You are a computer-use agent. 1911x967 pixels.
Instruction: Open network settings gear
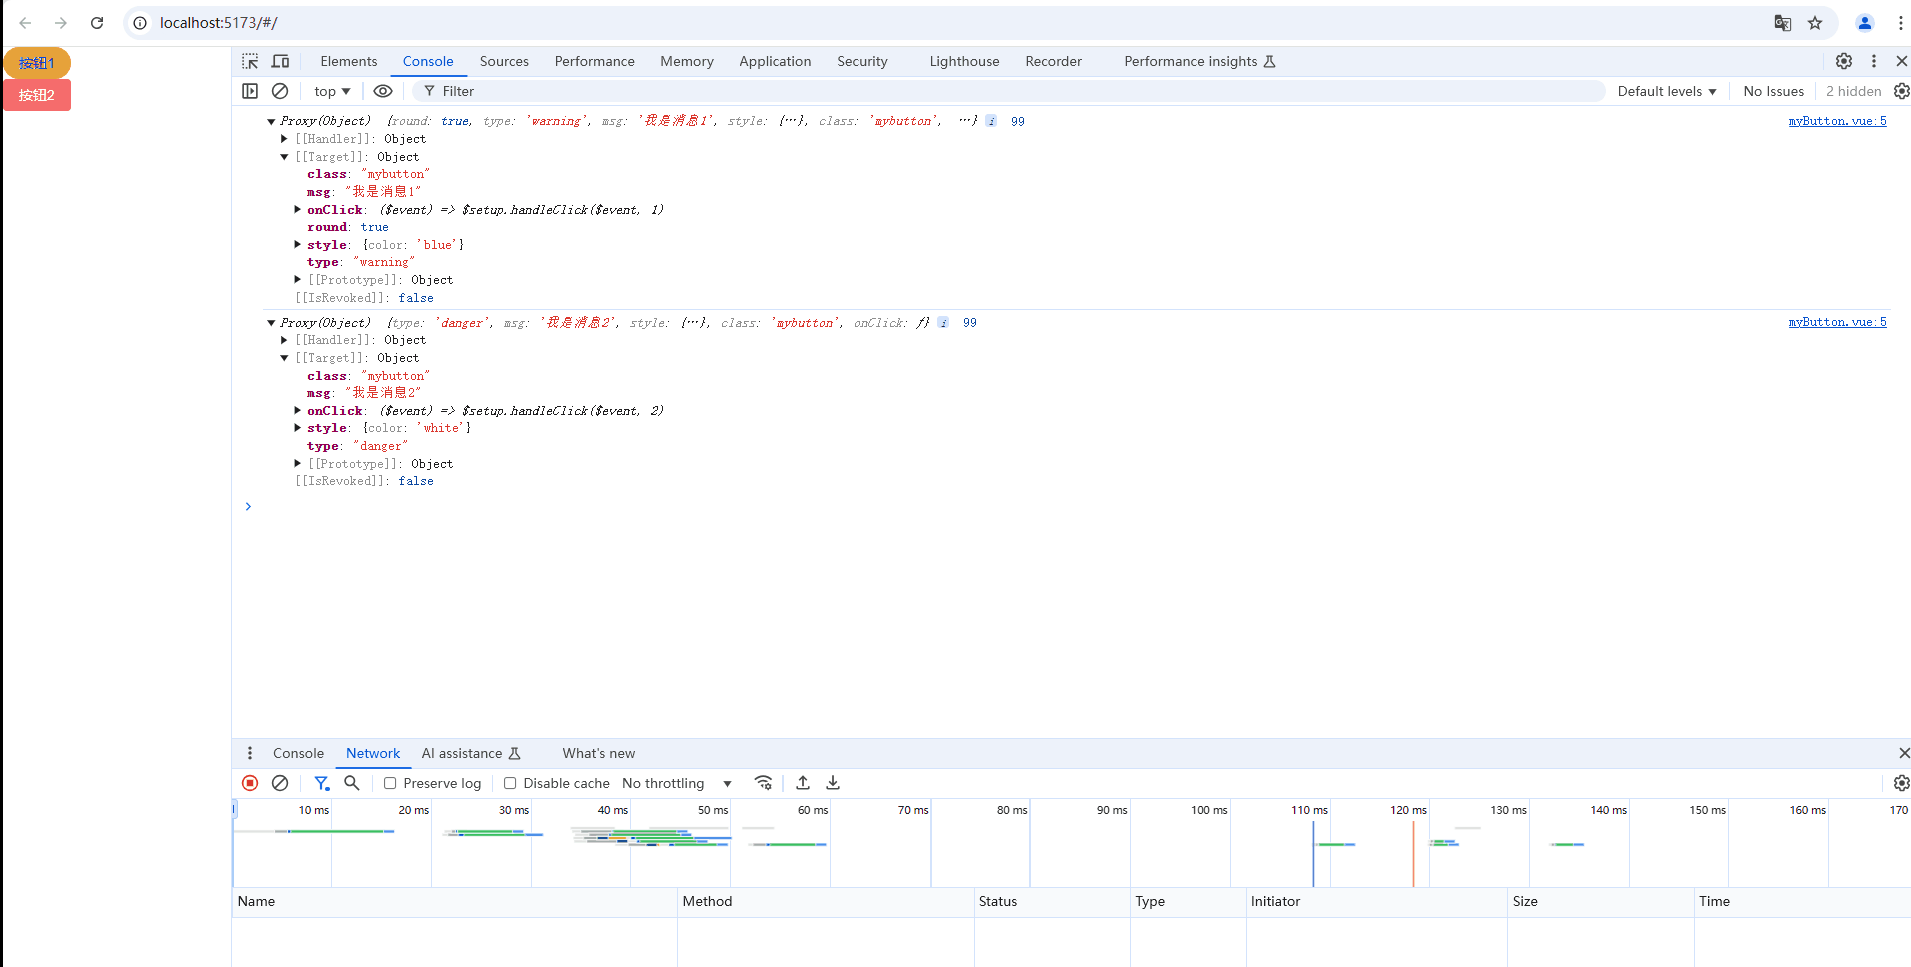click(x=1901, y=783)
